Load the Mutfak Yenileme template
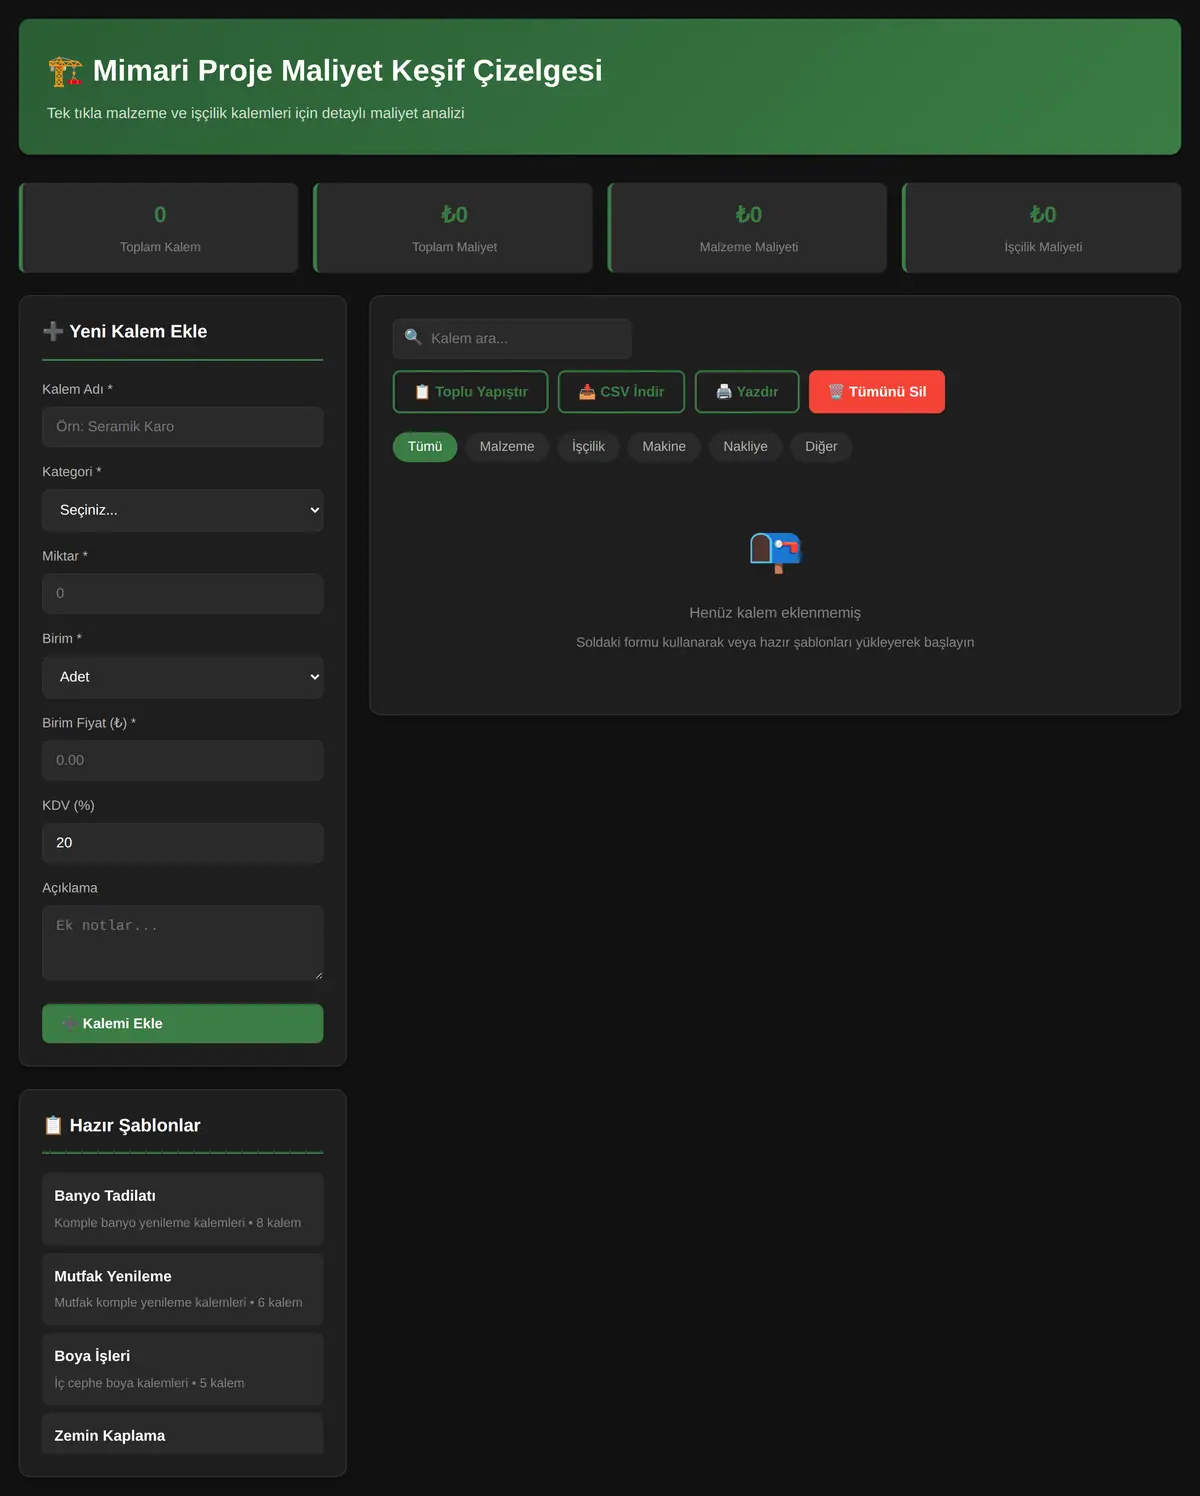This screenshot has height=1496, width=1200. tap(183, 1289)
